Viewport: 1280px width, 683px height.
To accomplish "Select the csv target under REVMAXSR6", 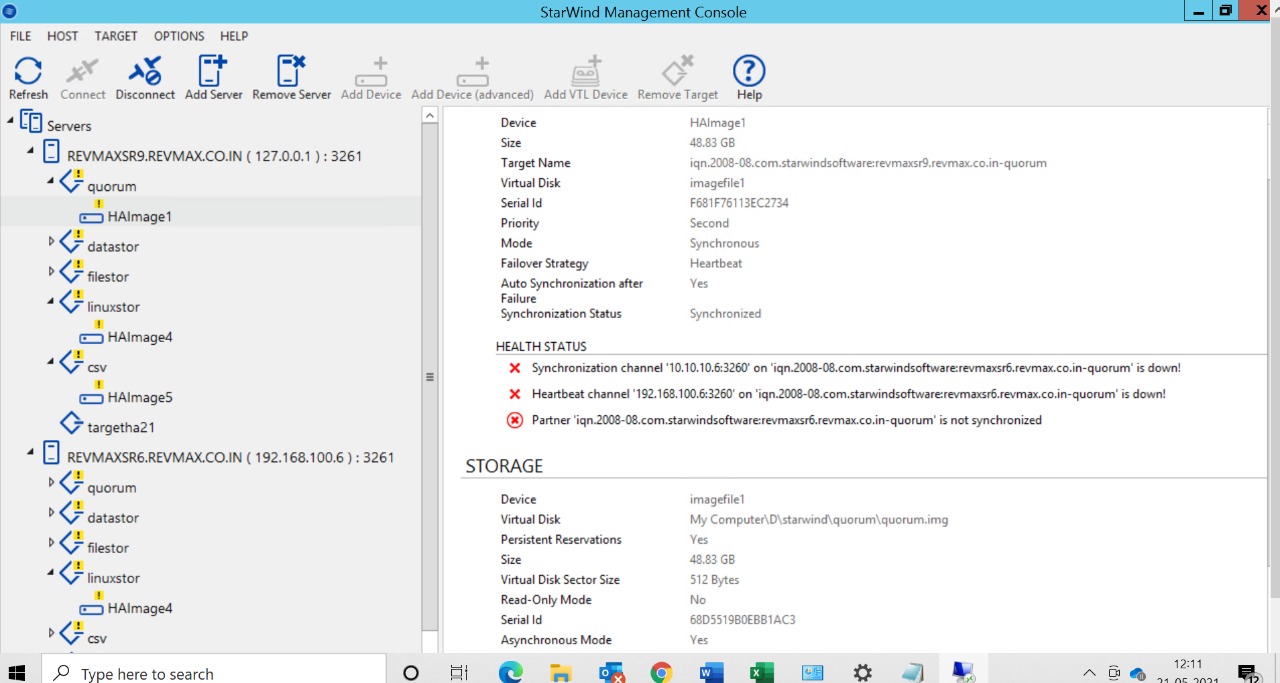I will coord(97,638).
